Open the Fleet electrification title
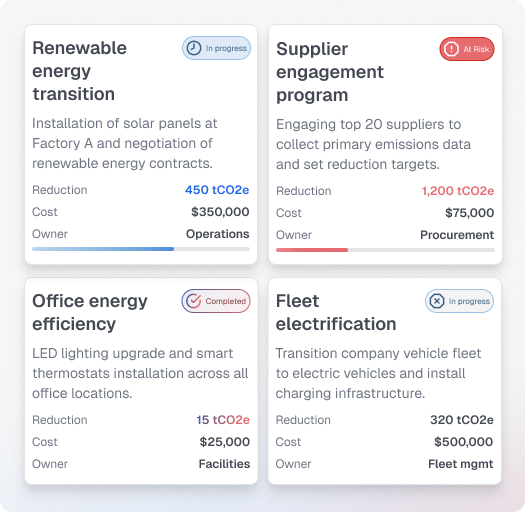 [336, 312]
